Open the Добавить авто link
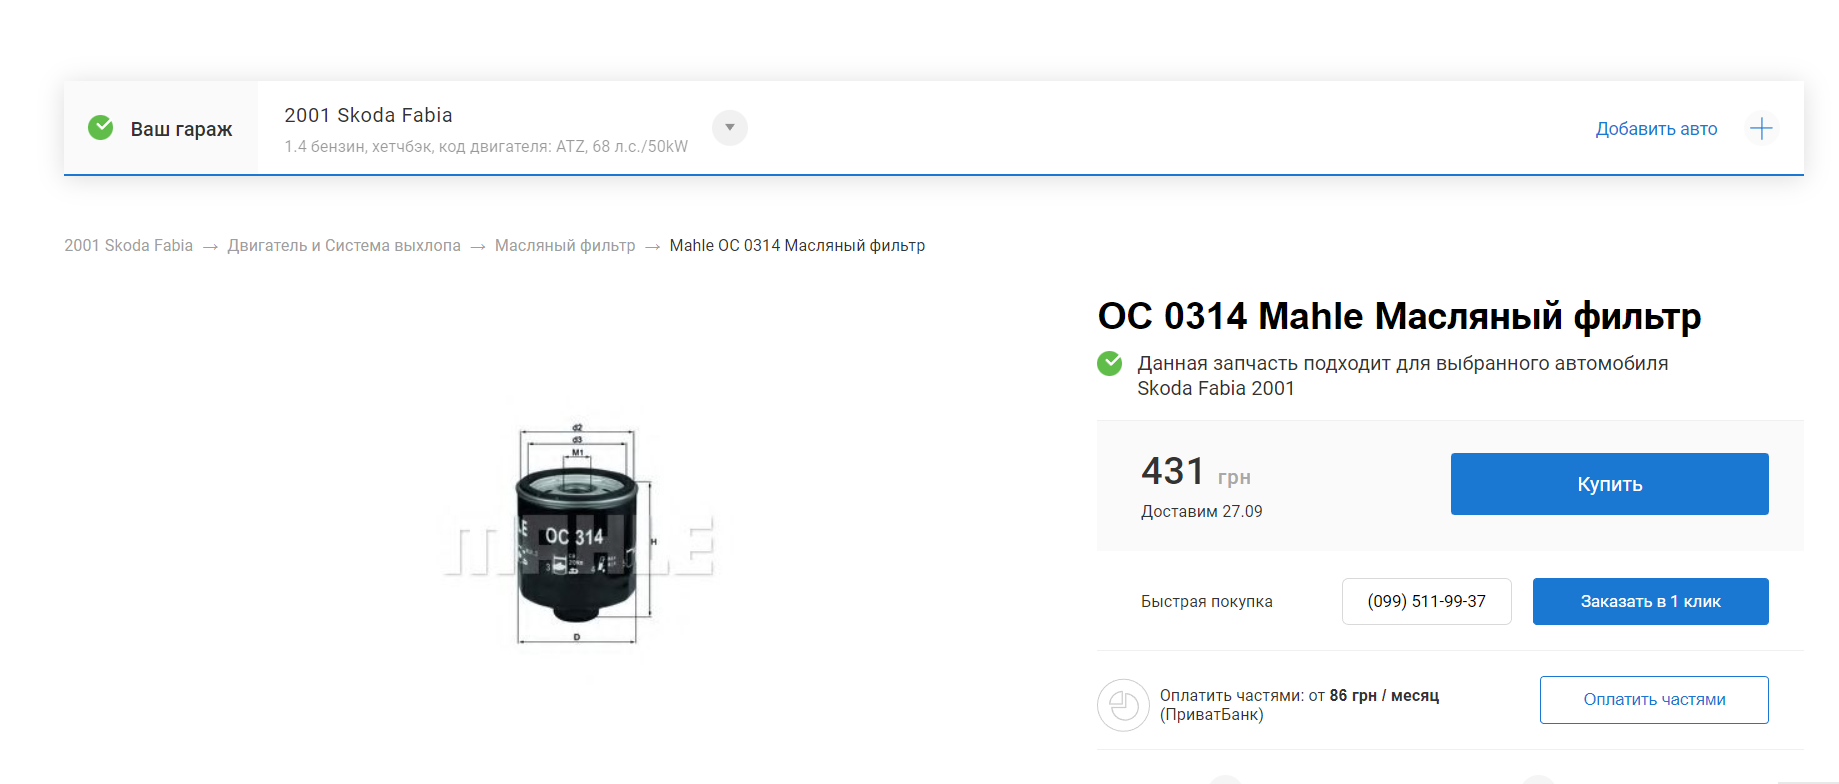Screen dimensions: 1839x784 [1656, 129]
